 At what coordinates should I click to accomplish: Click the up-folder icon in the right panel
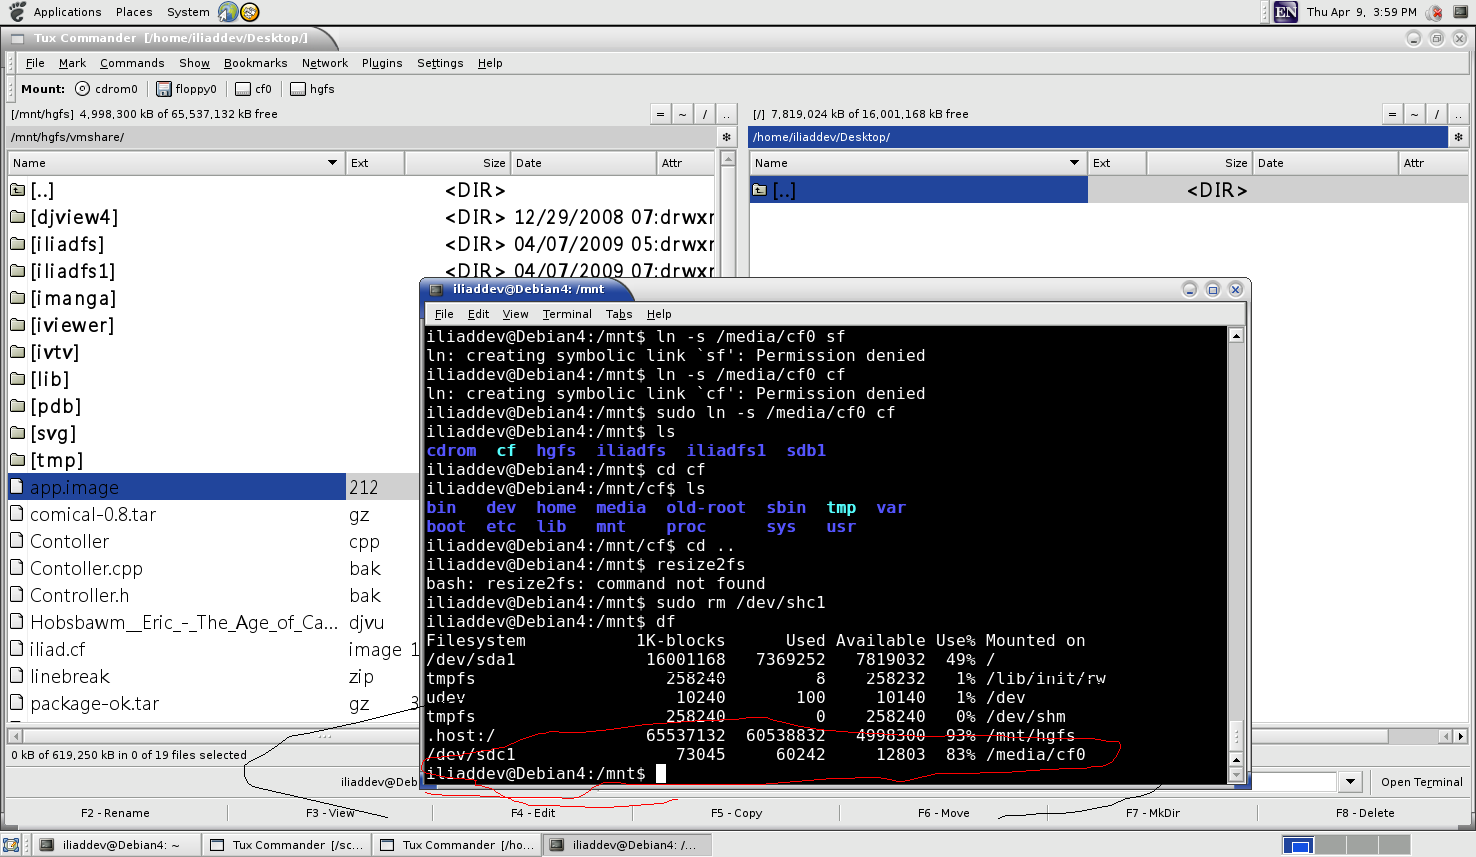(x=760, y=190)
